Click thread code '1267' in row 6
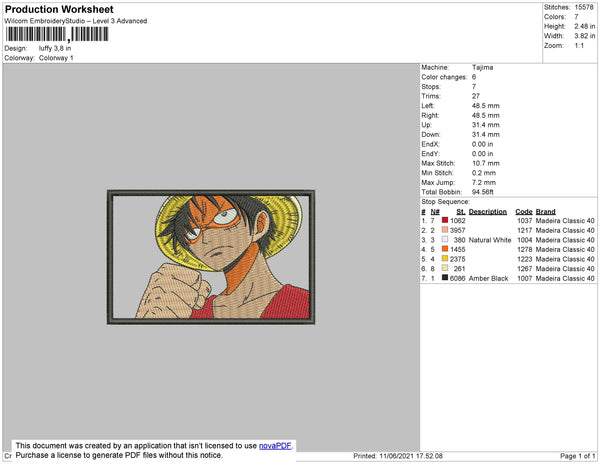Viewport: 600px width, 464px height. pyautogui.click(x=525, y=269)
